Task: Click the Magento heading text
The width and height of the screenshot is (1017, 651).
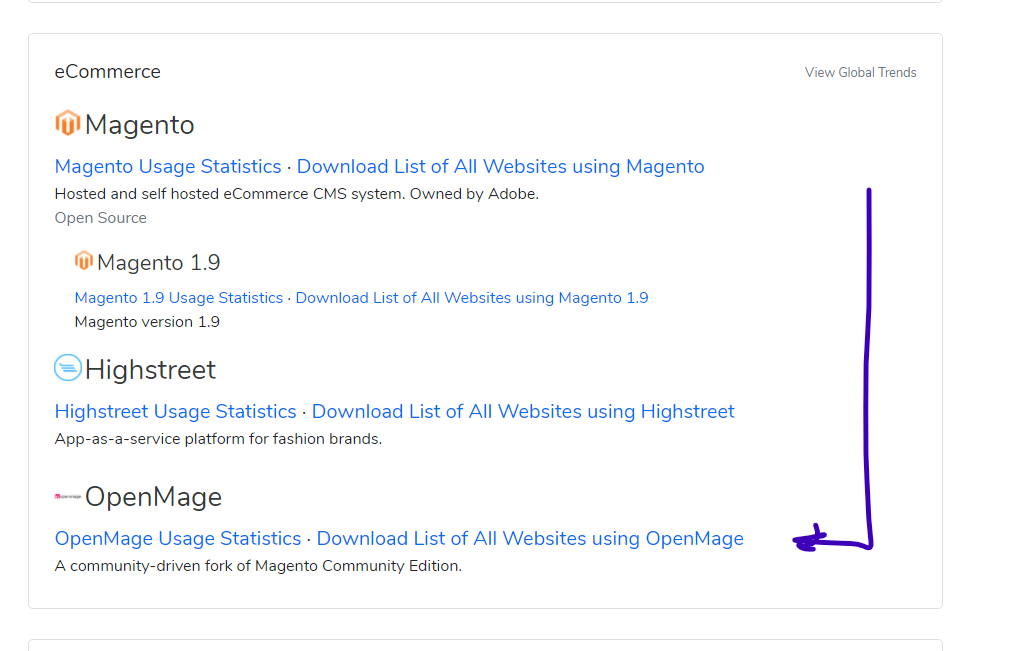Action: tap(139, 124)
